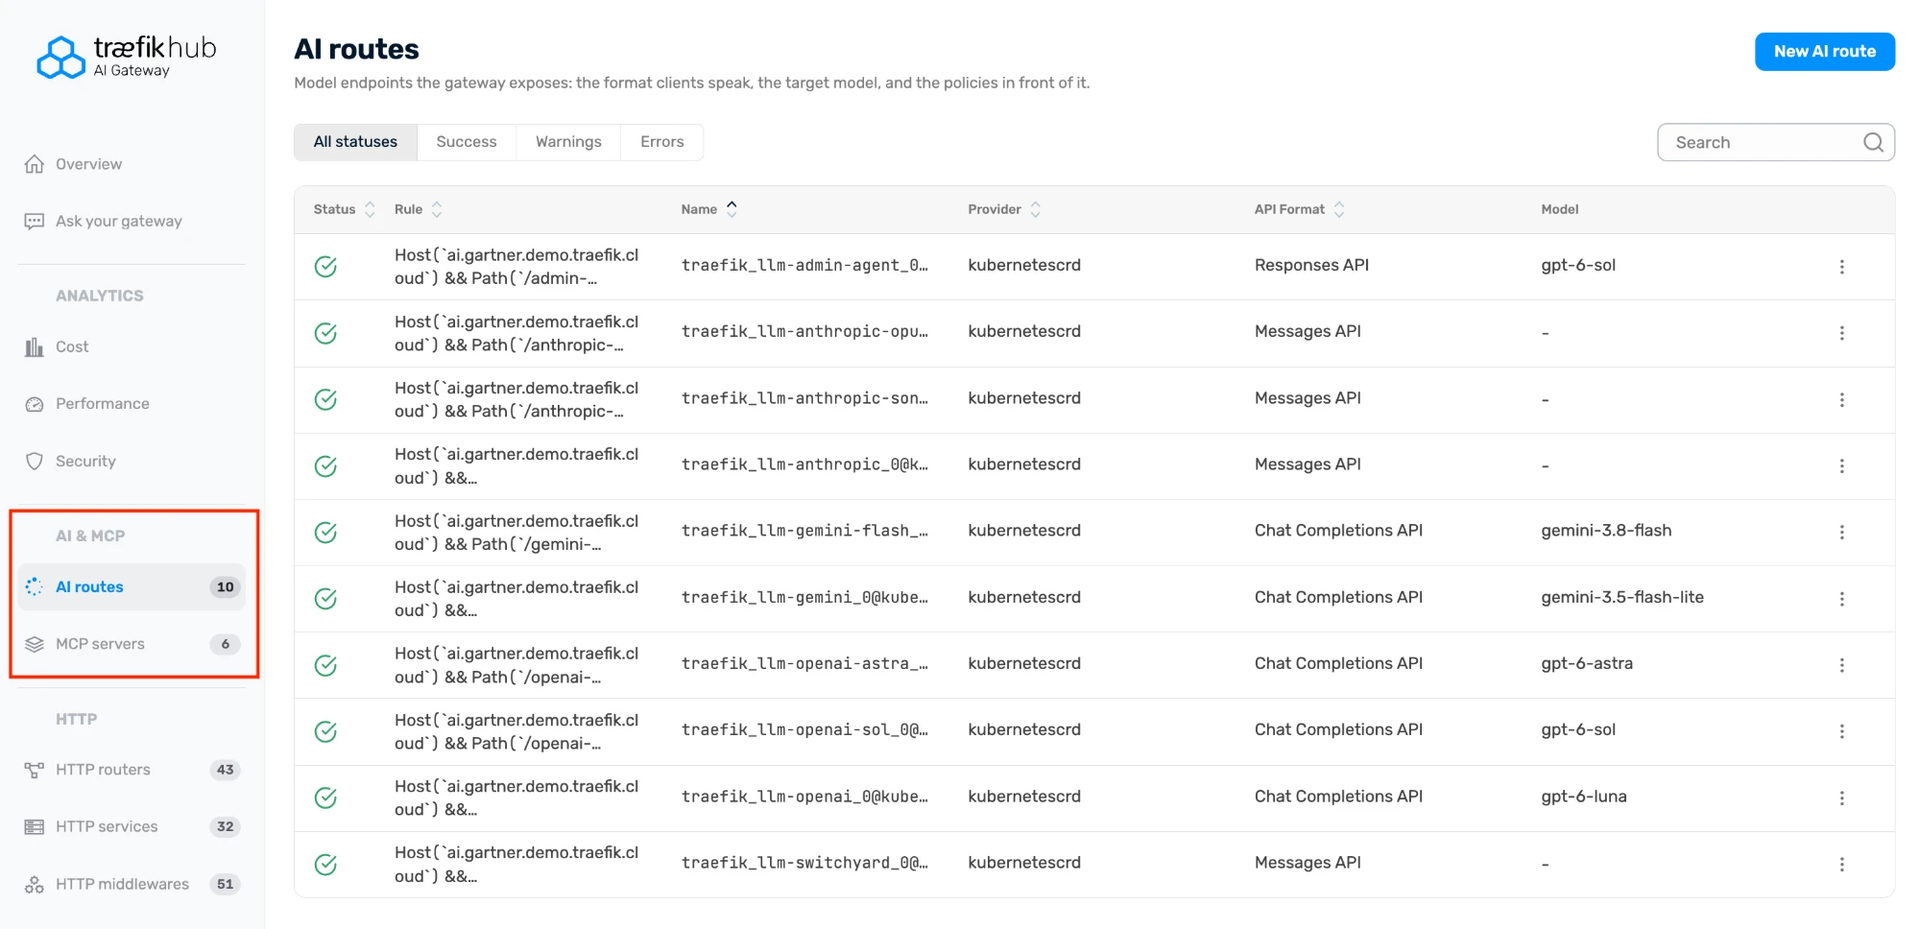1920x929 pixels.
Task: Click success status icon of openai-astra route
Action: [326, 665]
